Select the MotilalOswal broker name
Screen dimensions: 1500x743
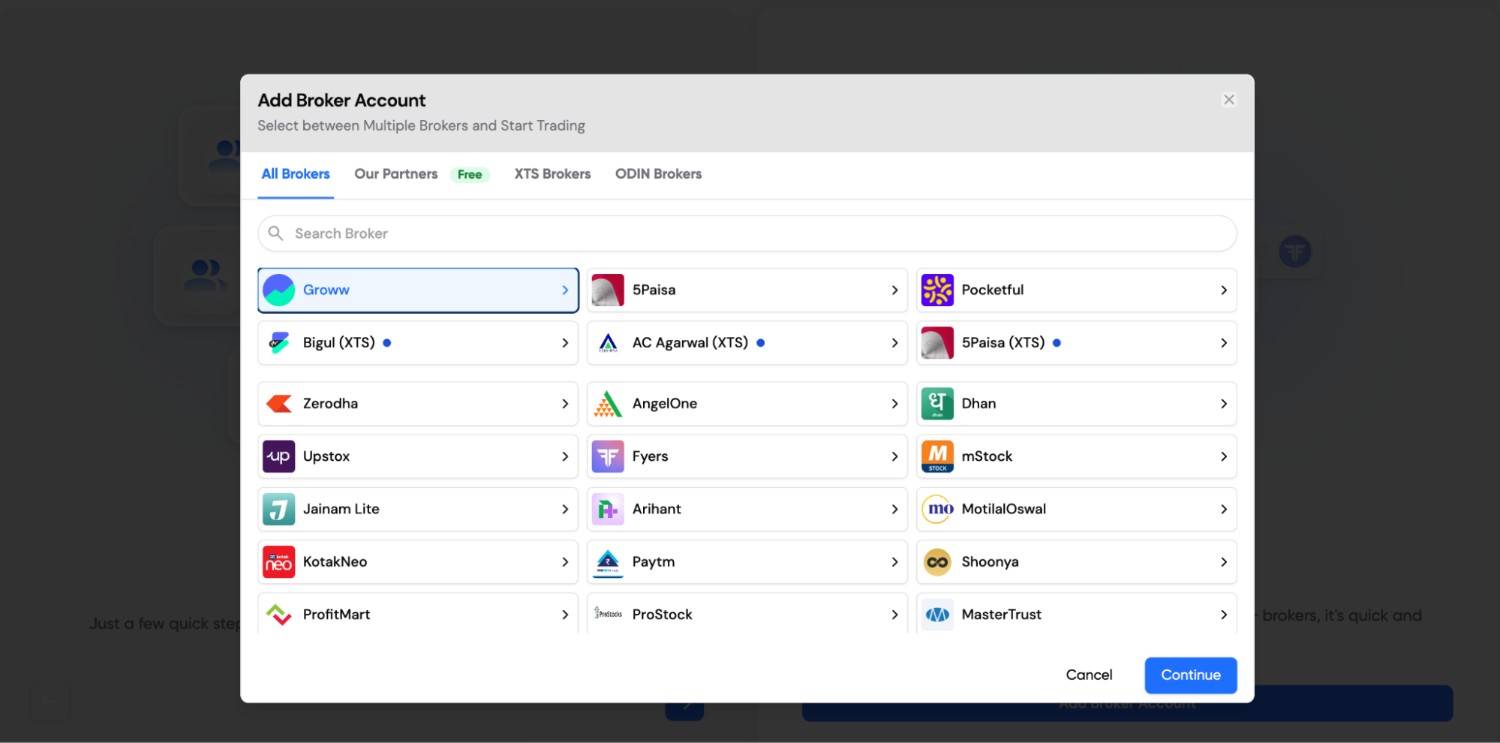1003,509
